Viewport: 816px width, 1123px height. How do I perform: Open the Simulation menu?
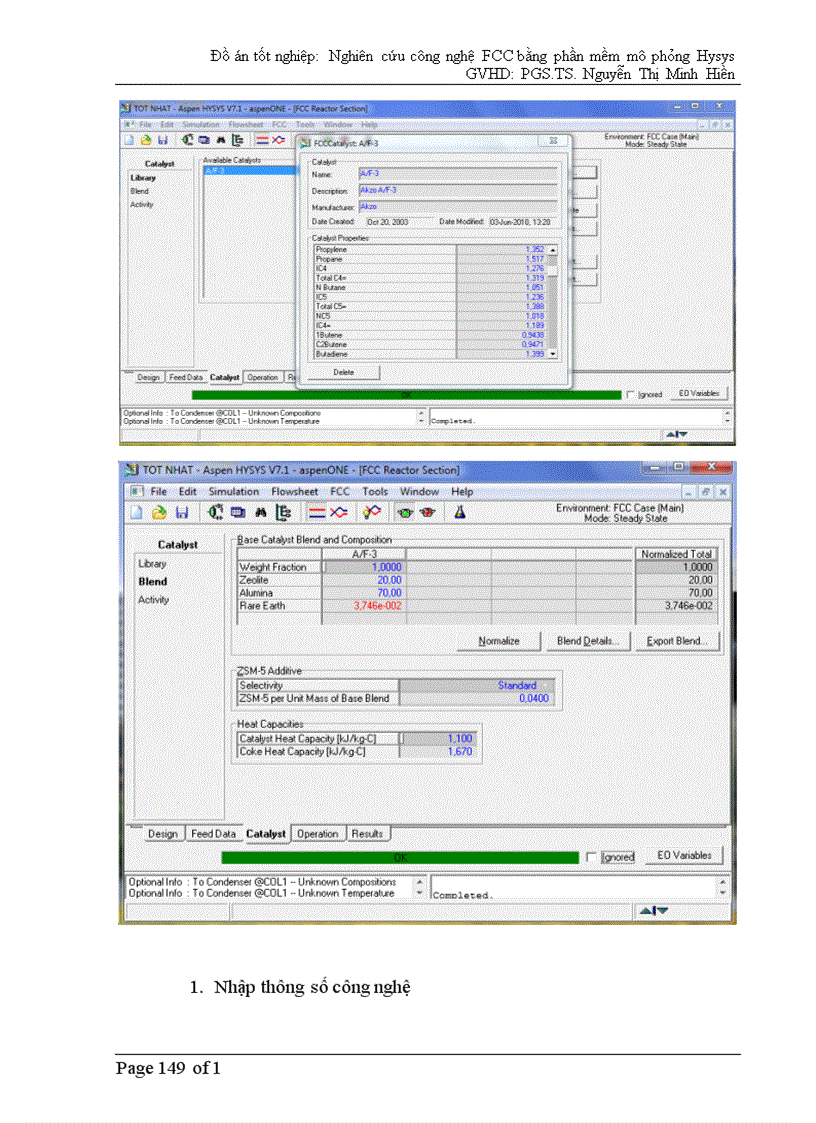pos(233,491)
